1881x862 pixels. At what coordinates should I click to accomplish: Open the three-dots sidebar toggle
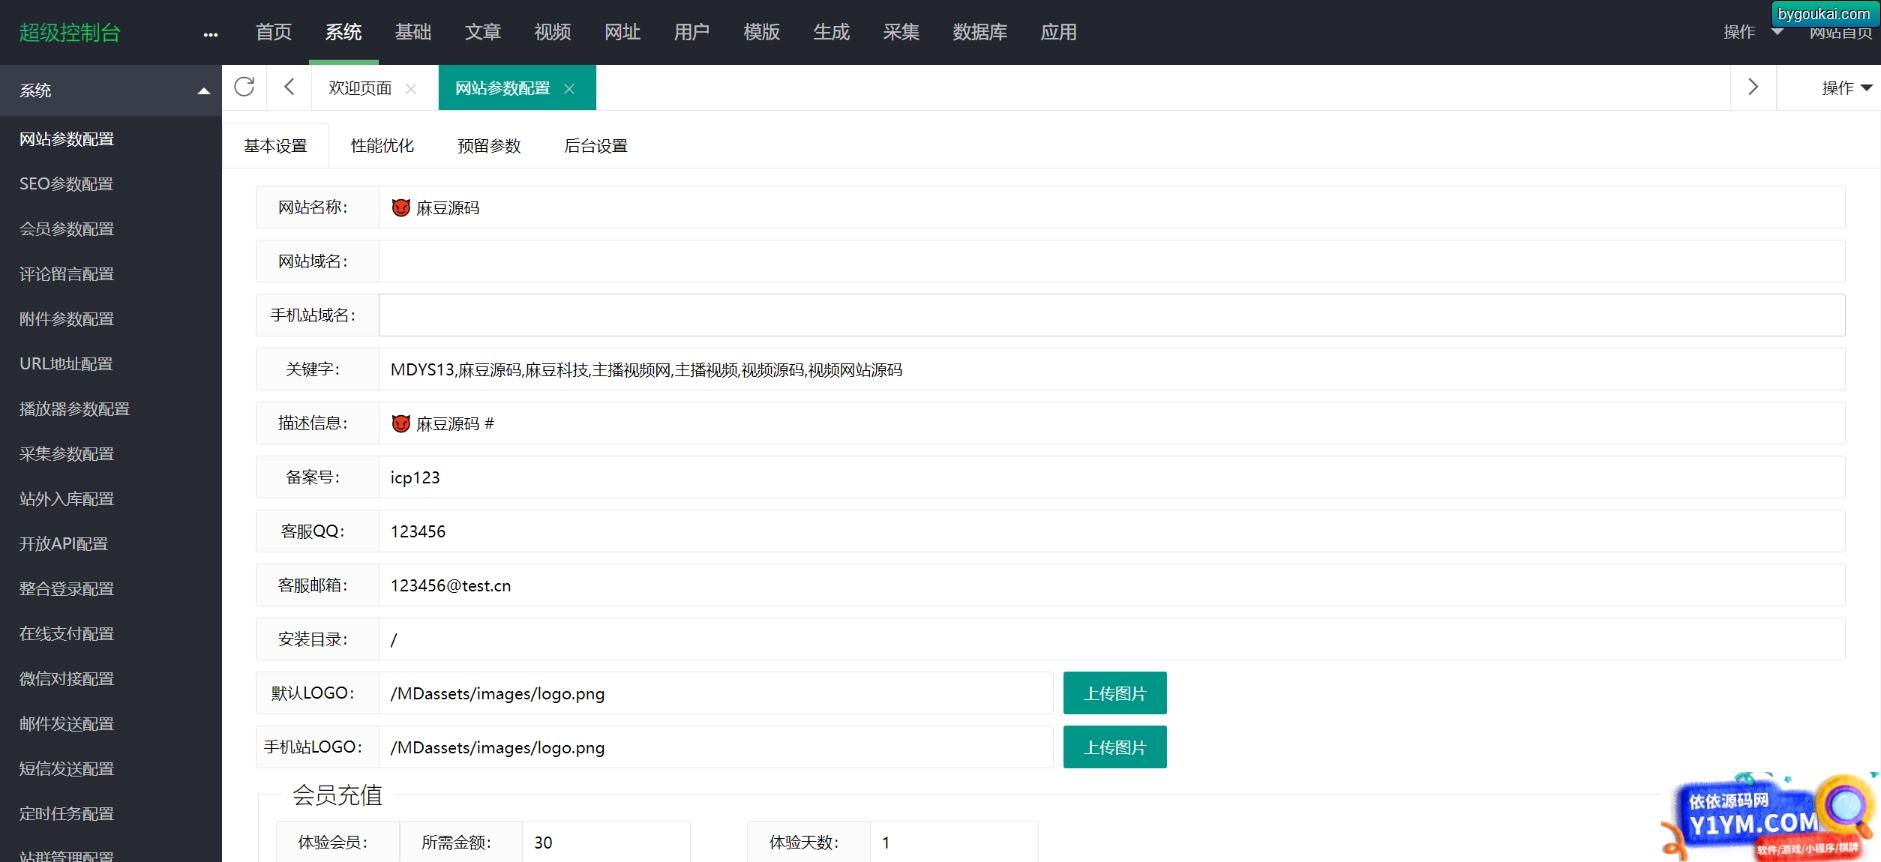point(210,34)
